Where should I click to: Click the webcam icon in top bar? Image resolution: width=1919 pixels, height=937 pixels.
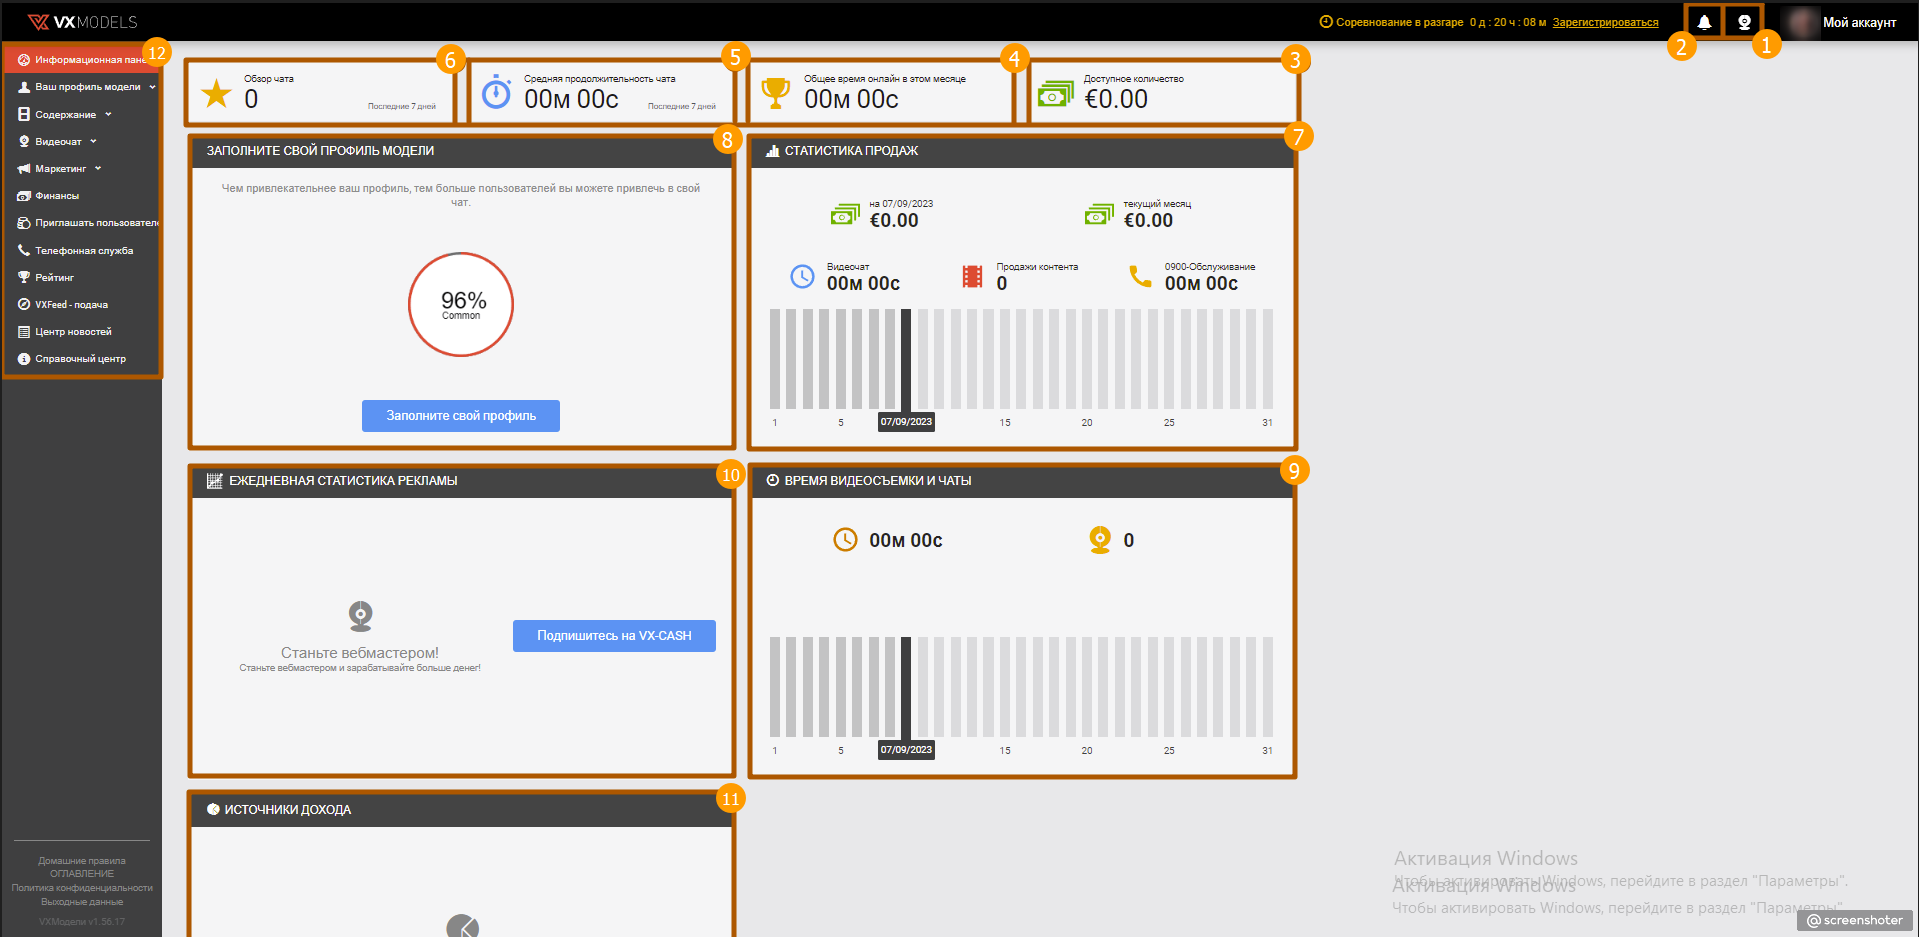click(1744, 22)
